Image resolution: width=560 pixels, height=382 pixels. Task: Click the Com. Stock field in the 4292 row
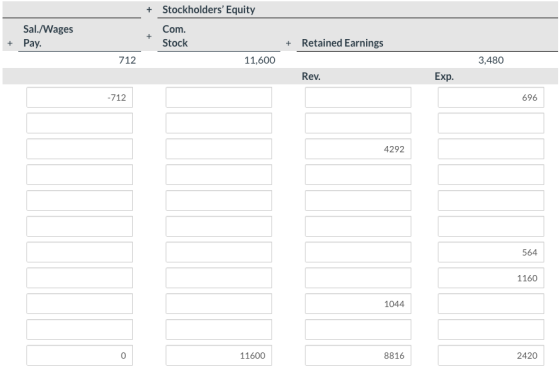click(219, 149)
